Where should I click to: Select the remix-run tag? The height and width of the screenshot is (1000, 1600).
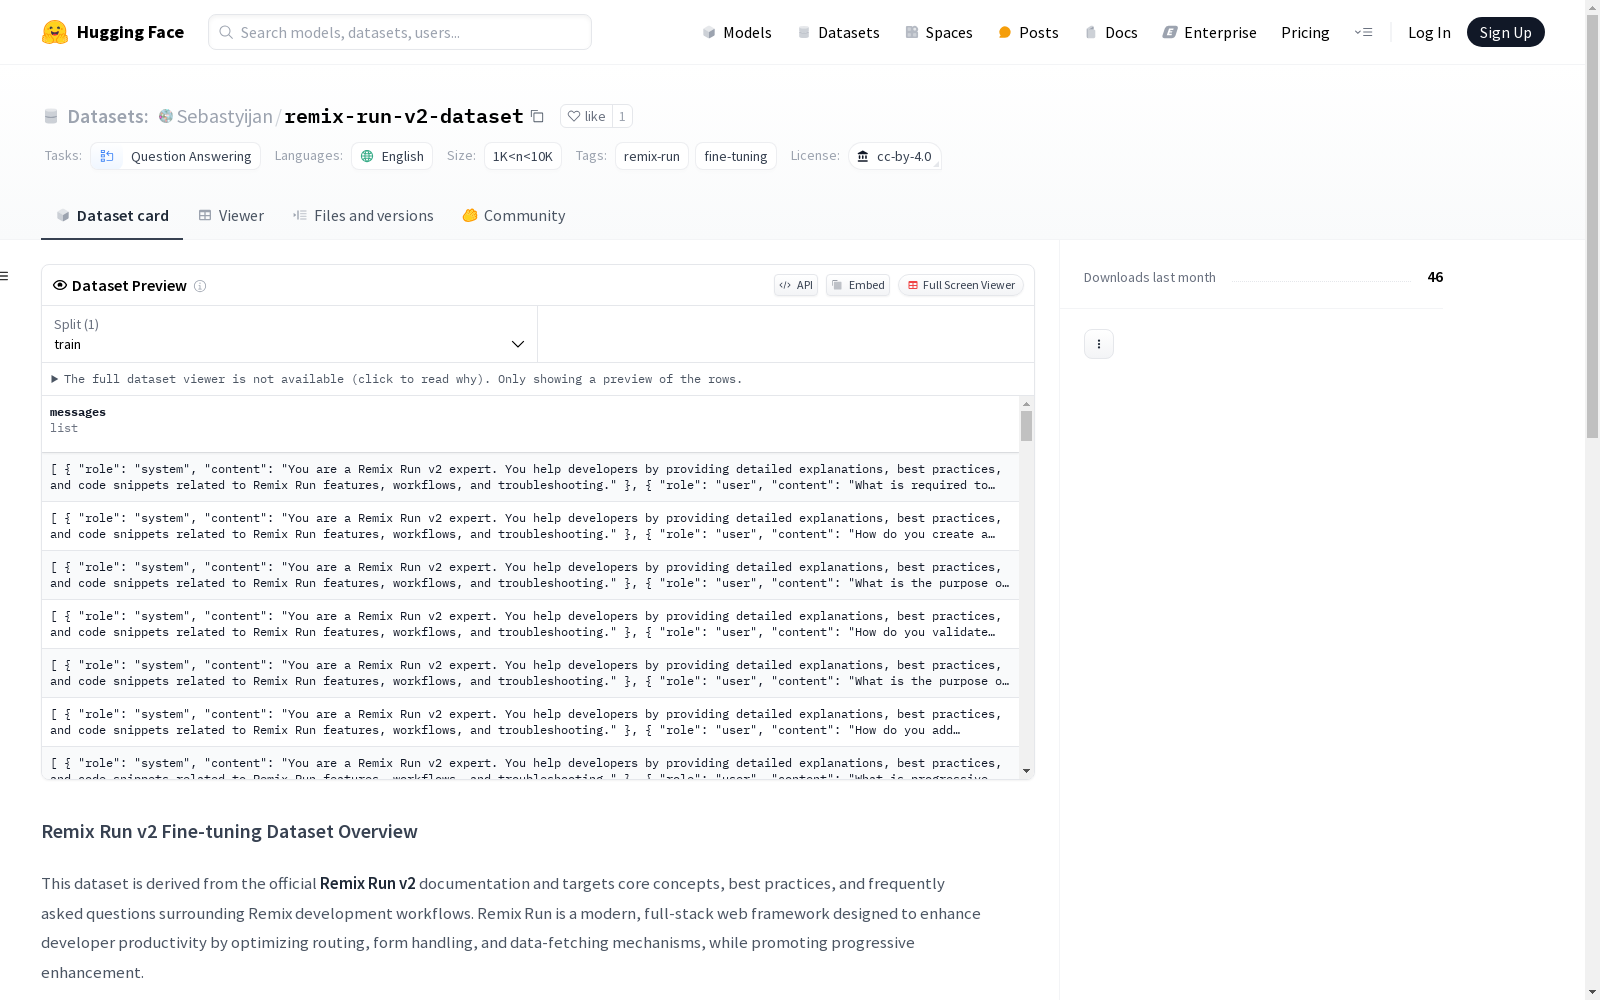coord(652,156)
